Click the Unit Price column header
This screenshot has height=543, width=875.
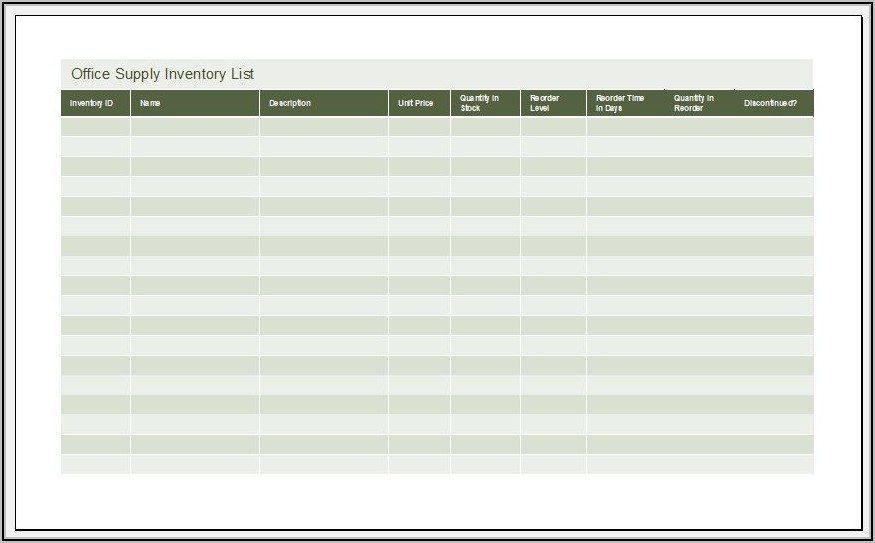click(419, 103)
